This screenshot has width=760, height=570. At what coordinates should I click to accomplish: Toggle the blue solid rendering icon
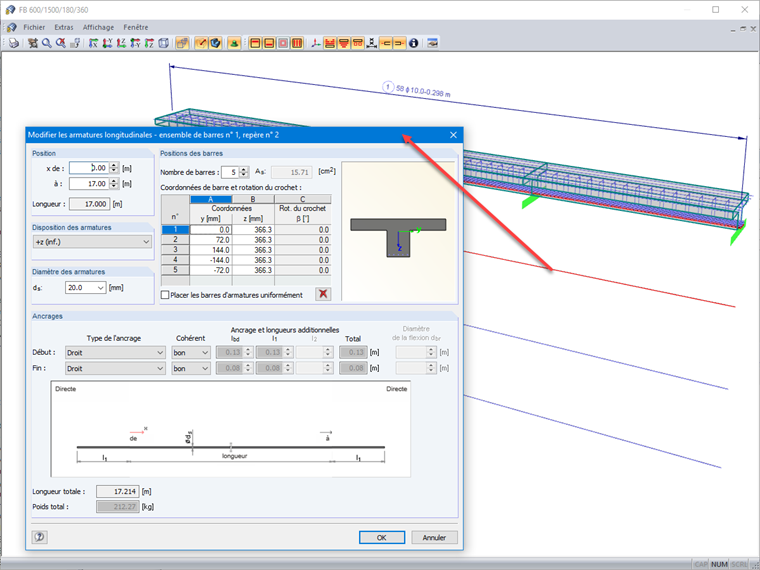[215, 43]
